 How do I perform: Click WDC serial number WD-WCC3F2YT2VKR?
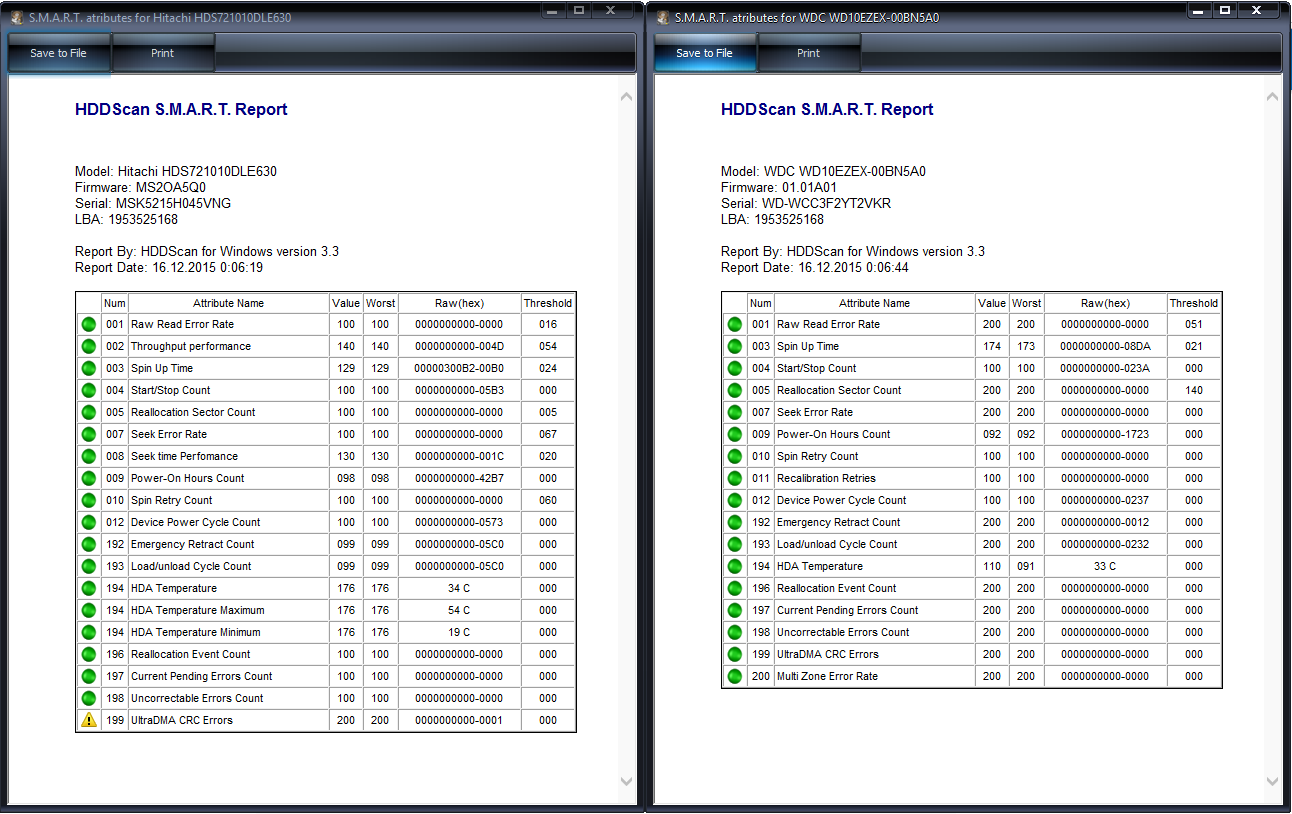pos(827,203)
